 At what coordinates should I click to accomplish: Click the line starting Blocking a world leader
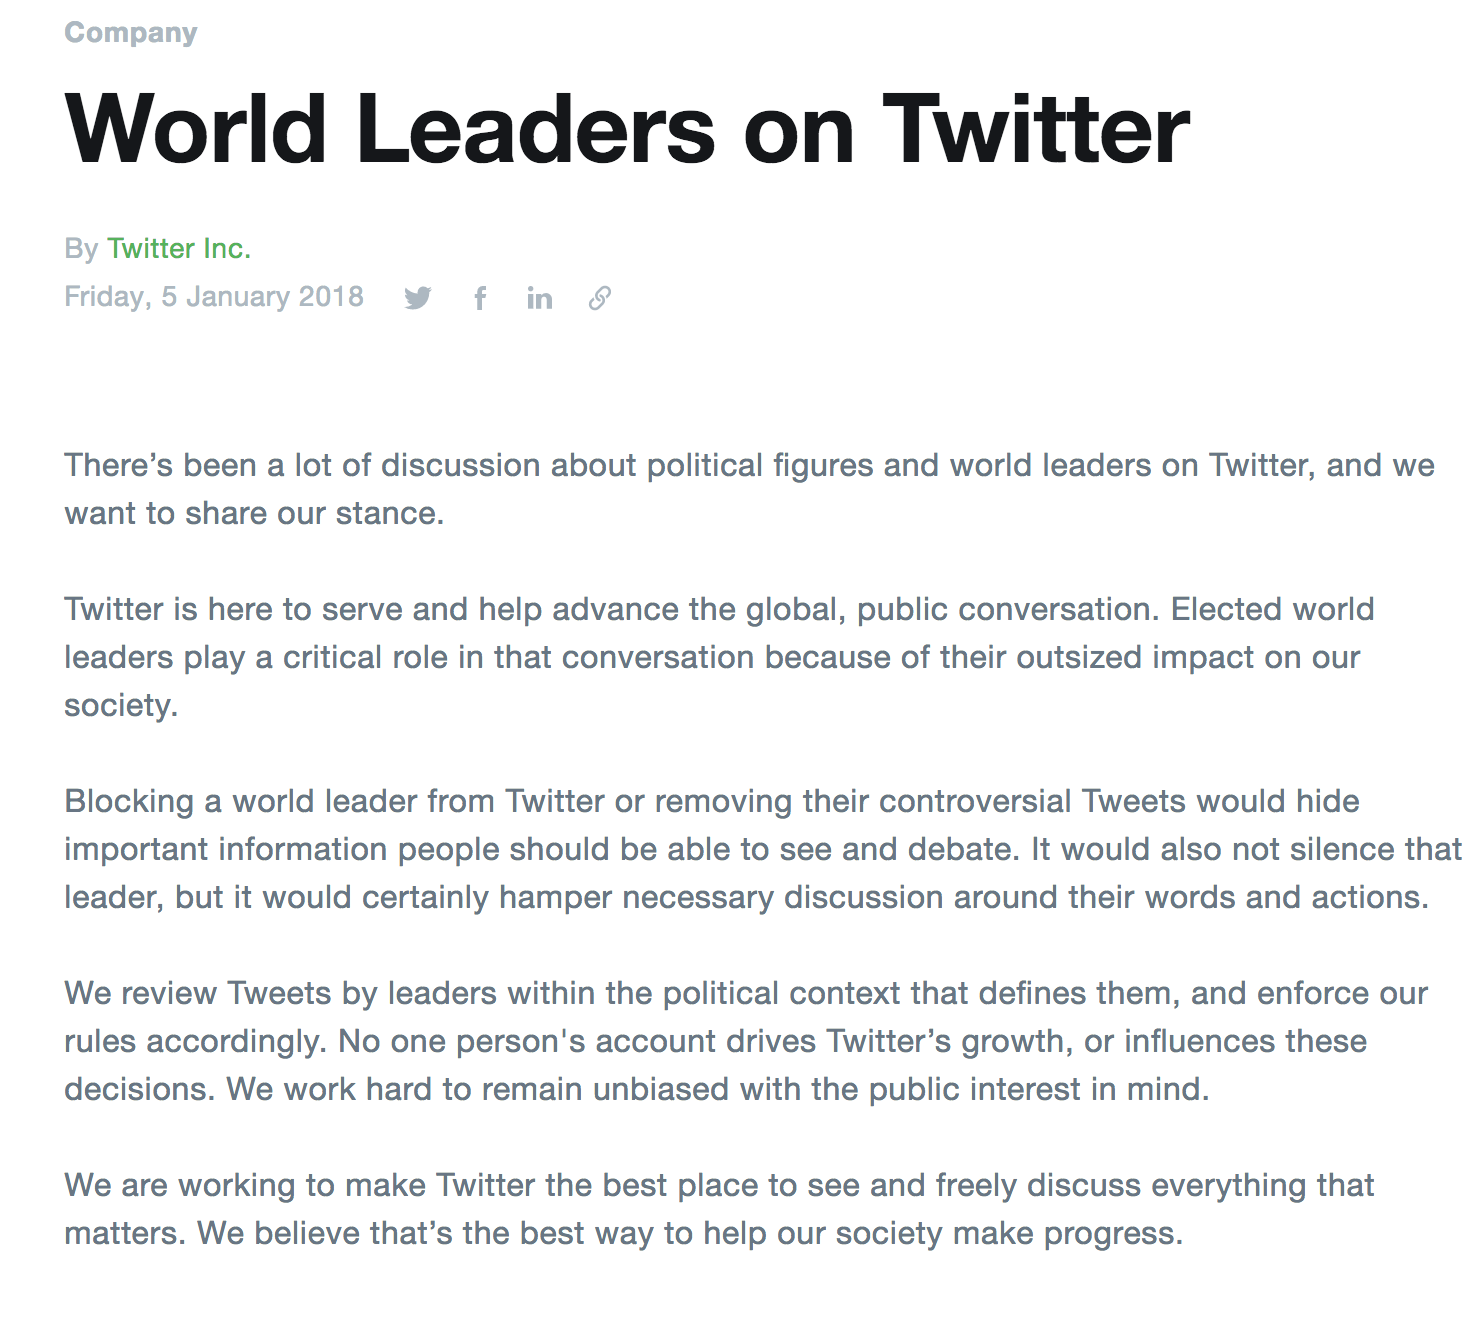[712, 801]
